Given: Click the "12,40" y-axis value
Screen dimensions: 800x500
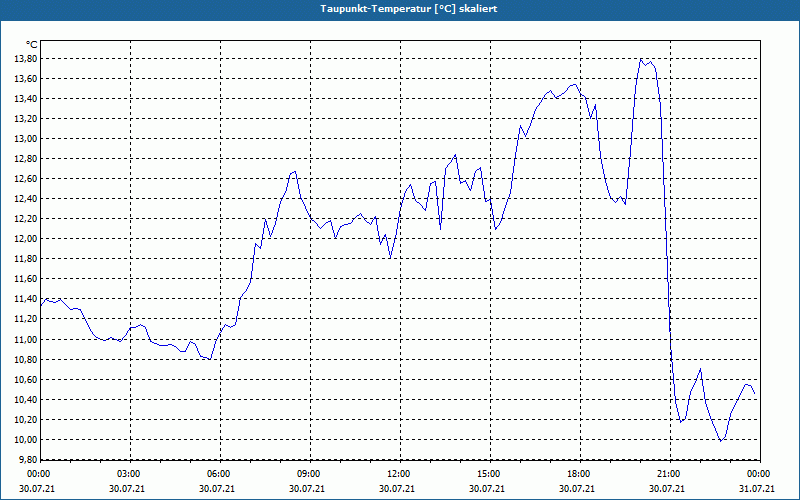Looking at the screenshot, I should point(26,198).
